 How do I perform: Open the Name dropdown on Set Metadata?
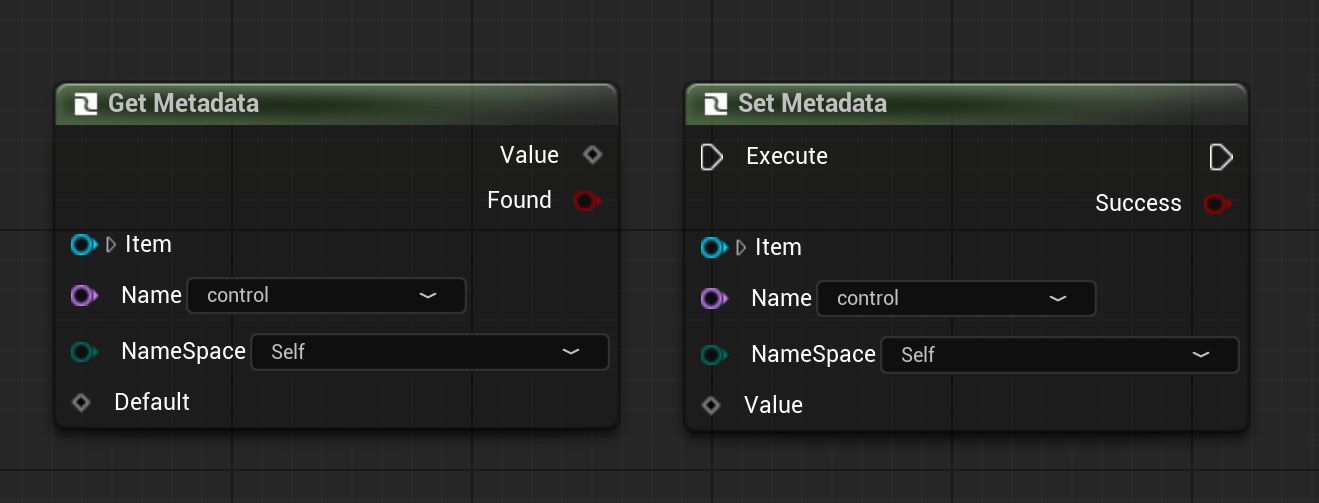click(956, 298)
